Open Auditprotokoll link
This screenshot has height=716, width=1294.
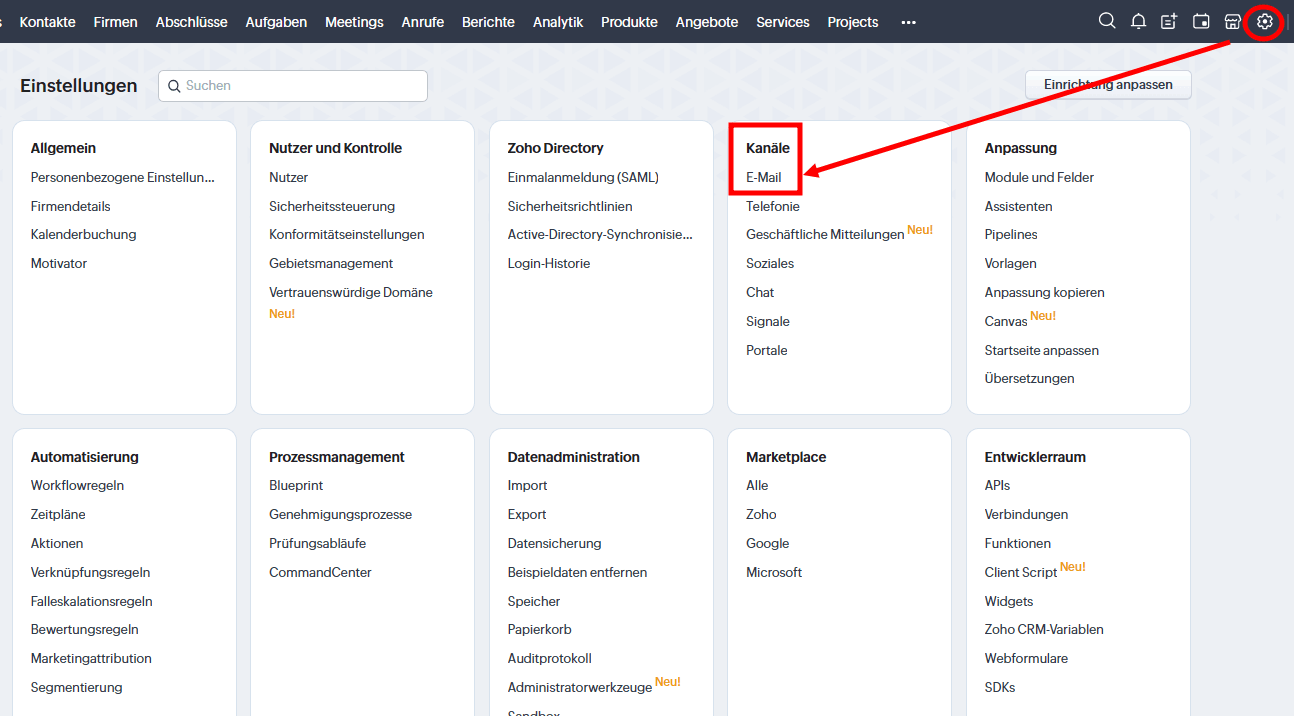click(550, 658)
